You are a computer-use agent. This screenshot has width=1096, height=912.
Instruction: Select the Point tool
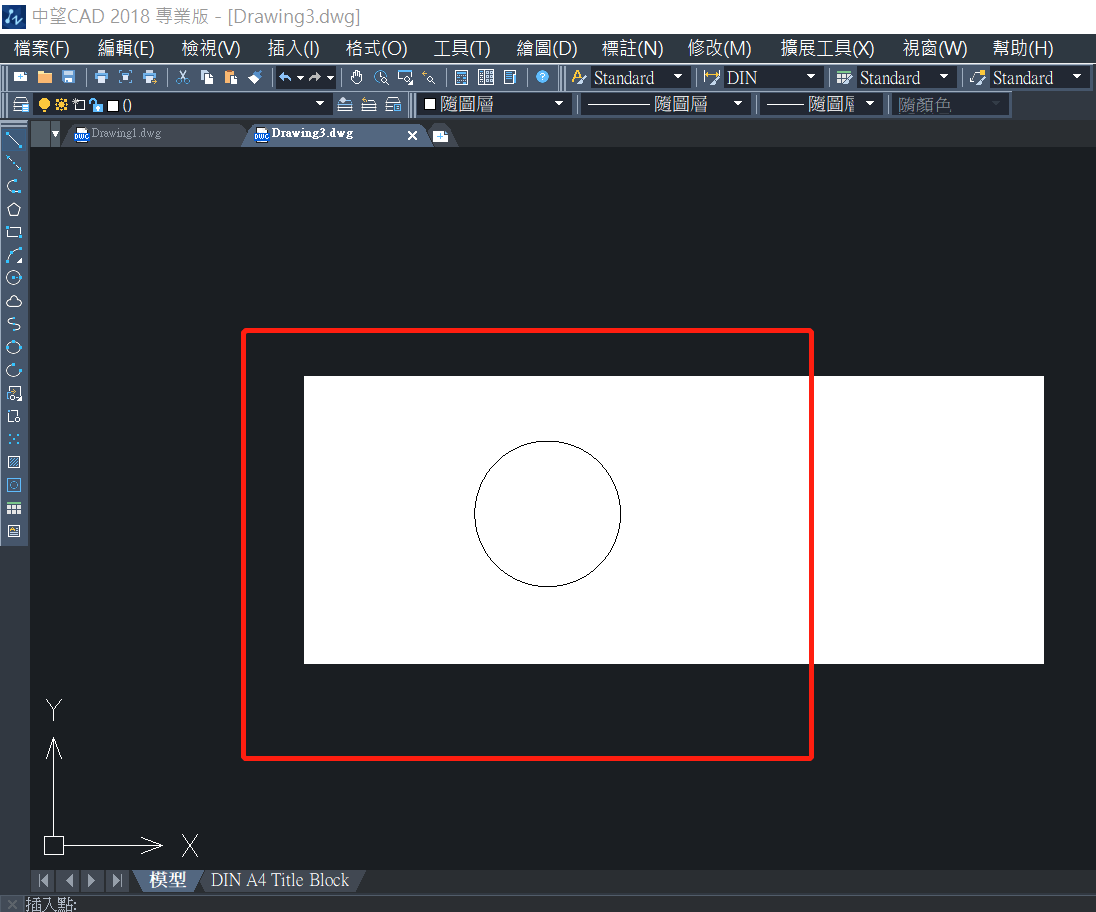pos(14,439)
